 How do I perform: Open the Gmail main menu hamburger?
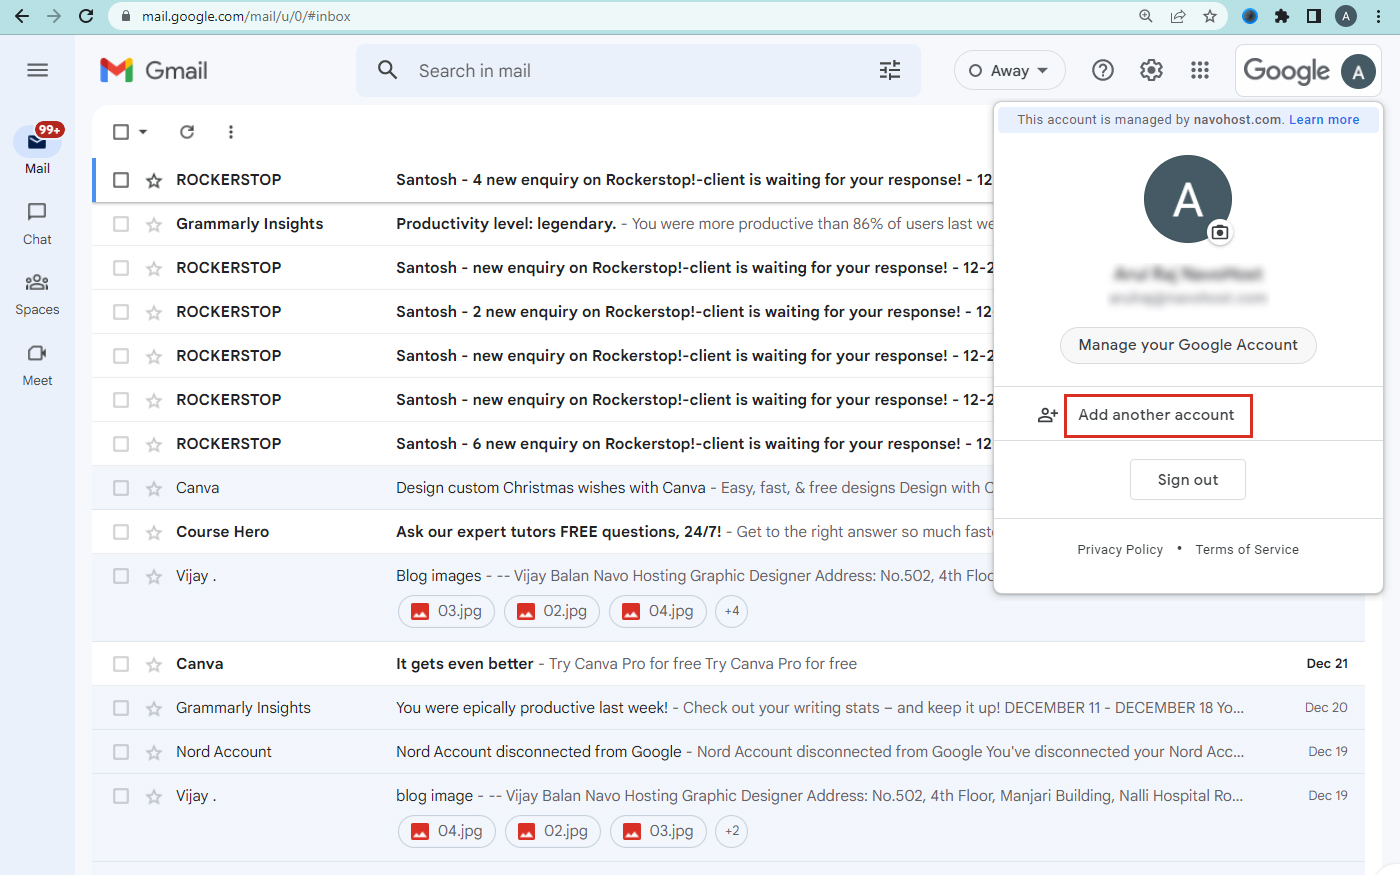click(x=37, y=70)
